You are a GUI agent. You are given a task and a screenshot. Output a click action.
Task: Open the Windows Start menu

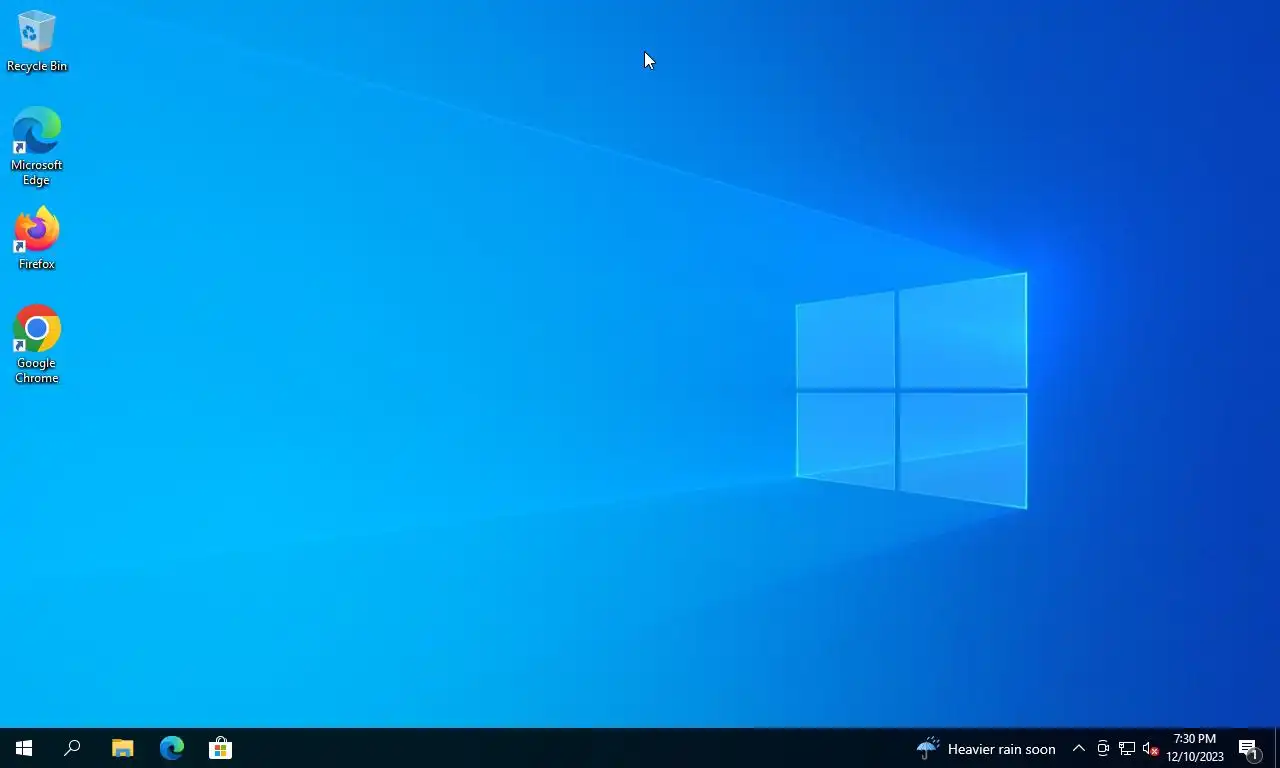(x=24, y=748)
